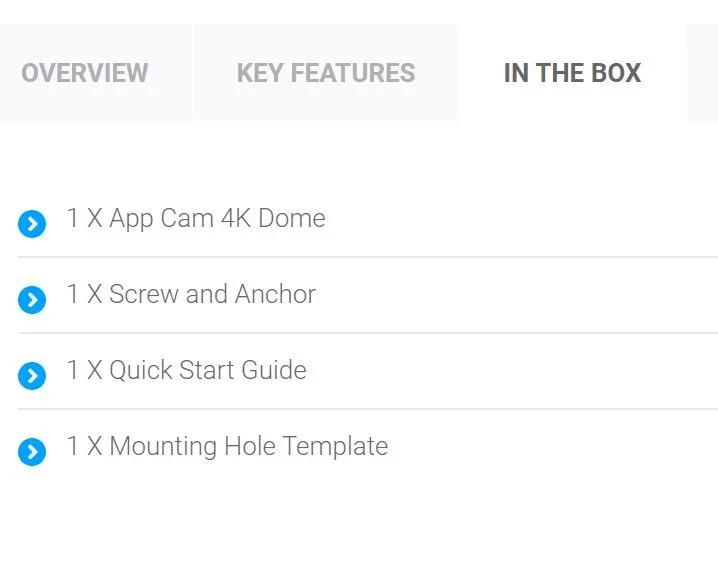Viewport: 718px width, 573px height.
Task: Click the divider line below Quick Start Guide
Action: click(368, 409)
